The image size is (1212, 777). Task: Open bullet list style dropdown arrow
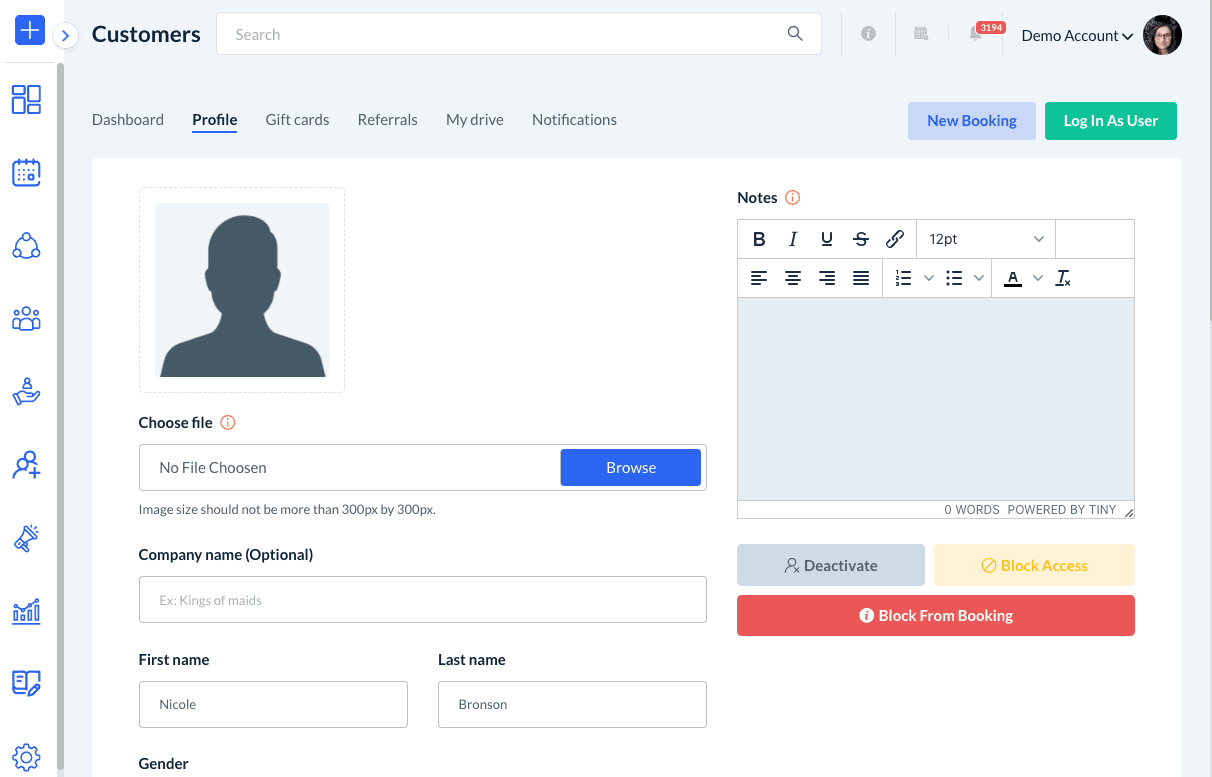[978, 278]
